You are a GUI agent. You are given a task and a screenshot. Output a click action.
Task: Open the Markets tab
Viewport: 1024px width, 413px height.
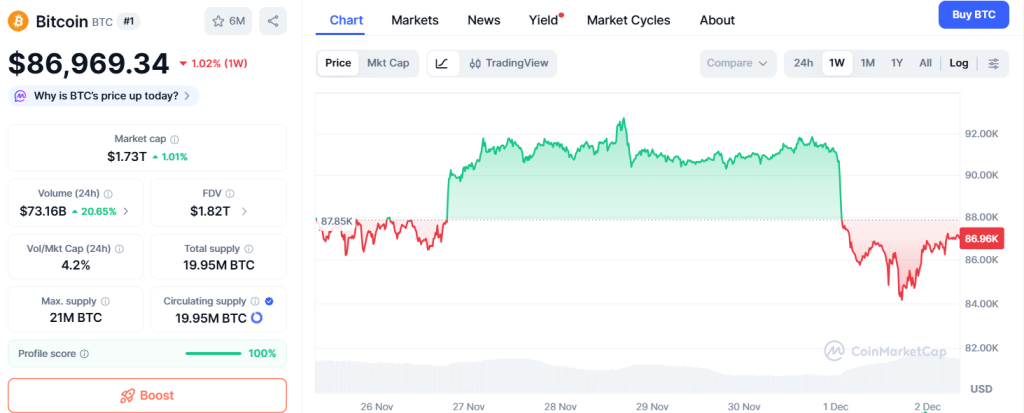(414, 20)
